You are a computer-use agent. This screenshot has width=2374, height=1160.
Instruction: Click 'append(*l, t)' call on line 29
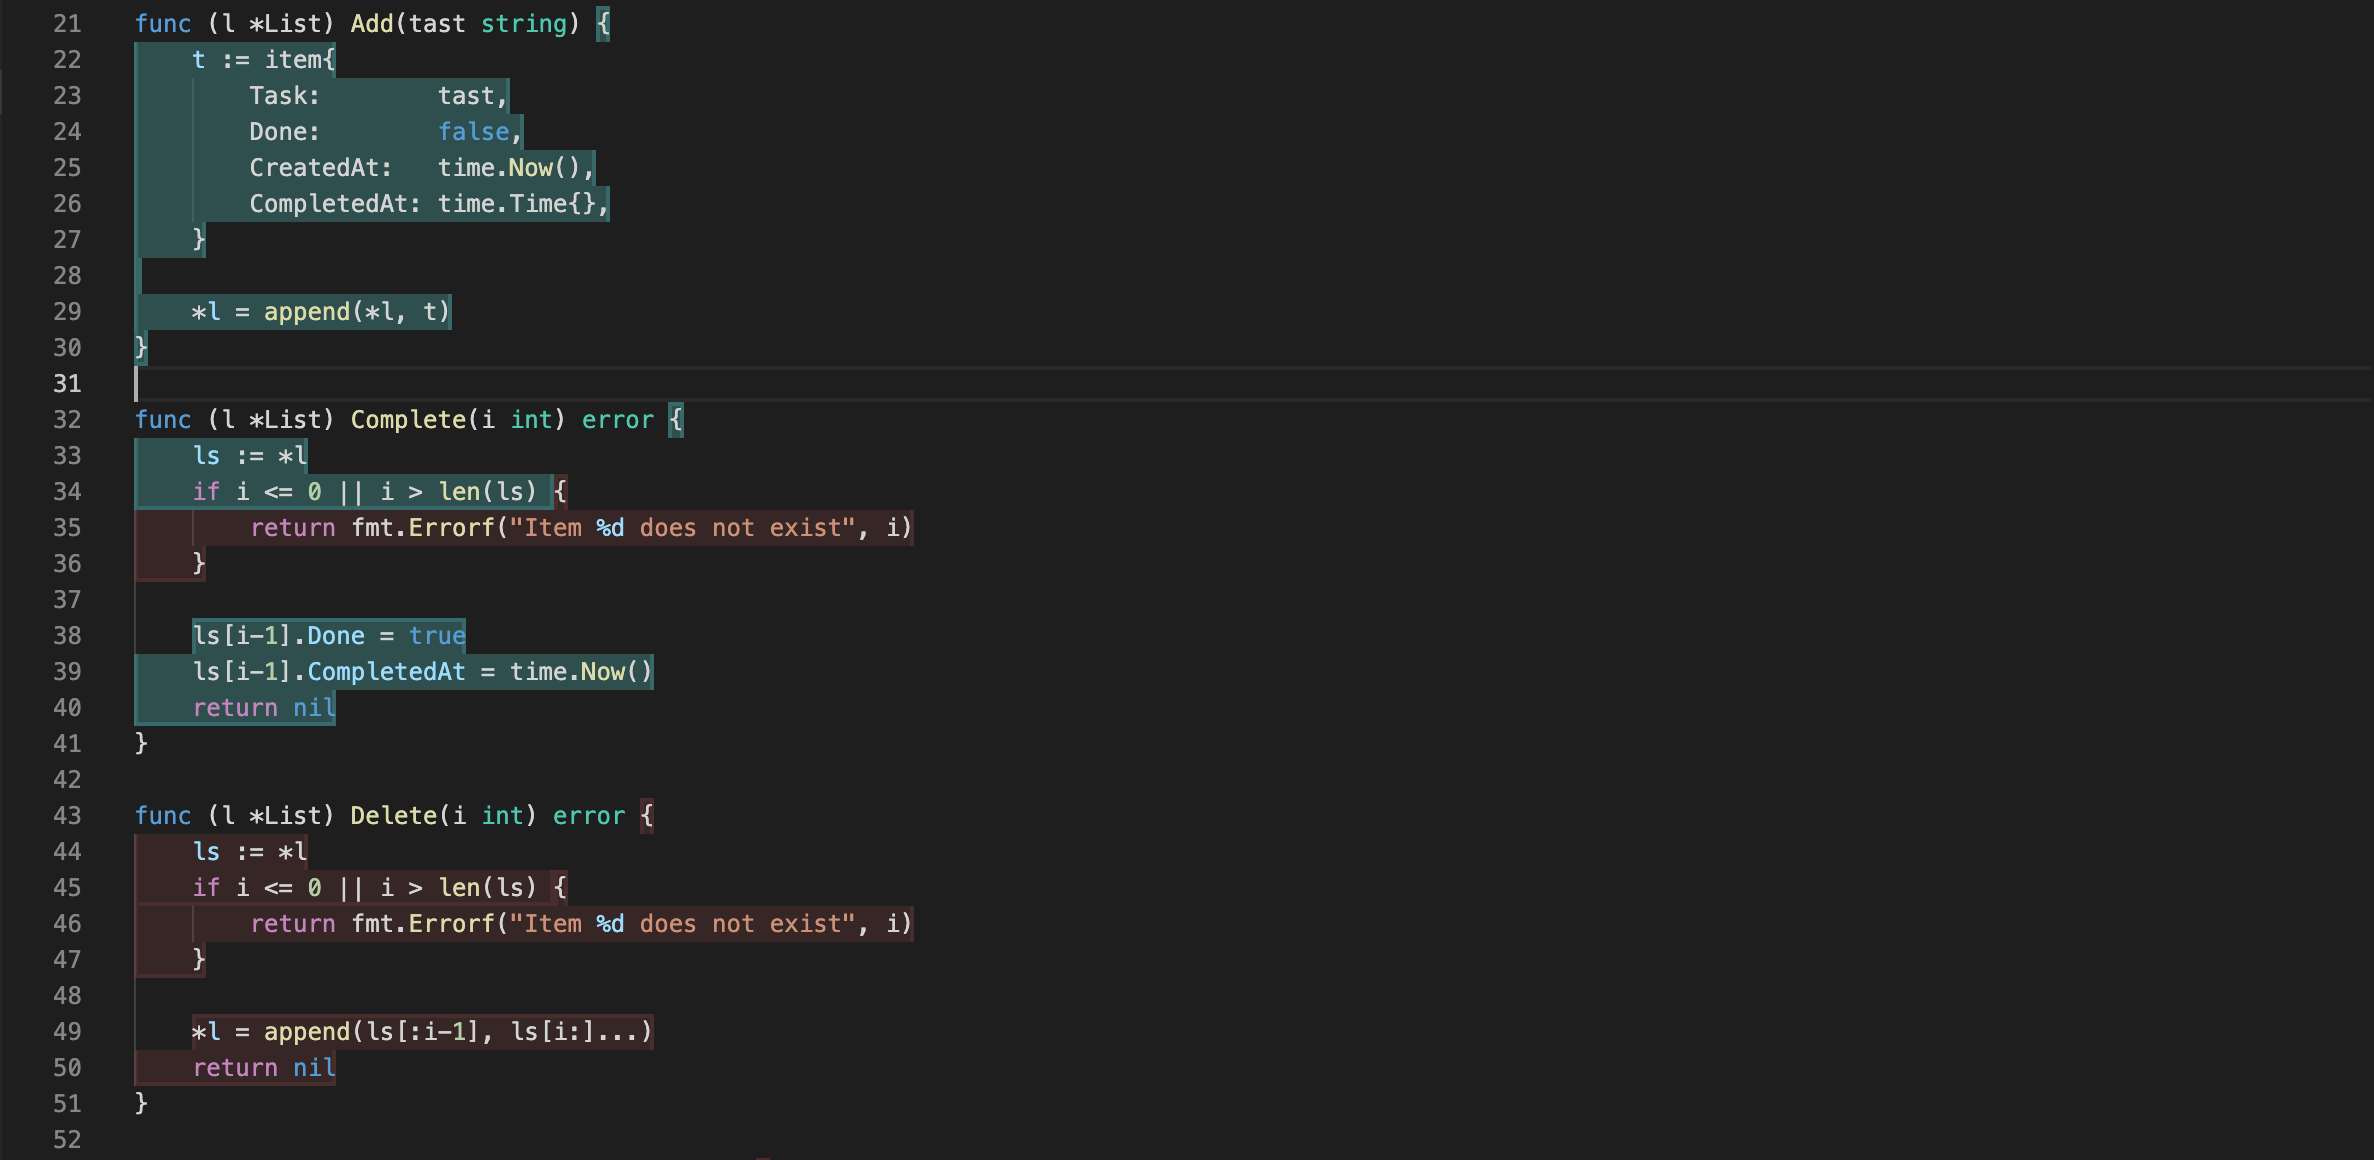point(356,312)
